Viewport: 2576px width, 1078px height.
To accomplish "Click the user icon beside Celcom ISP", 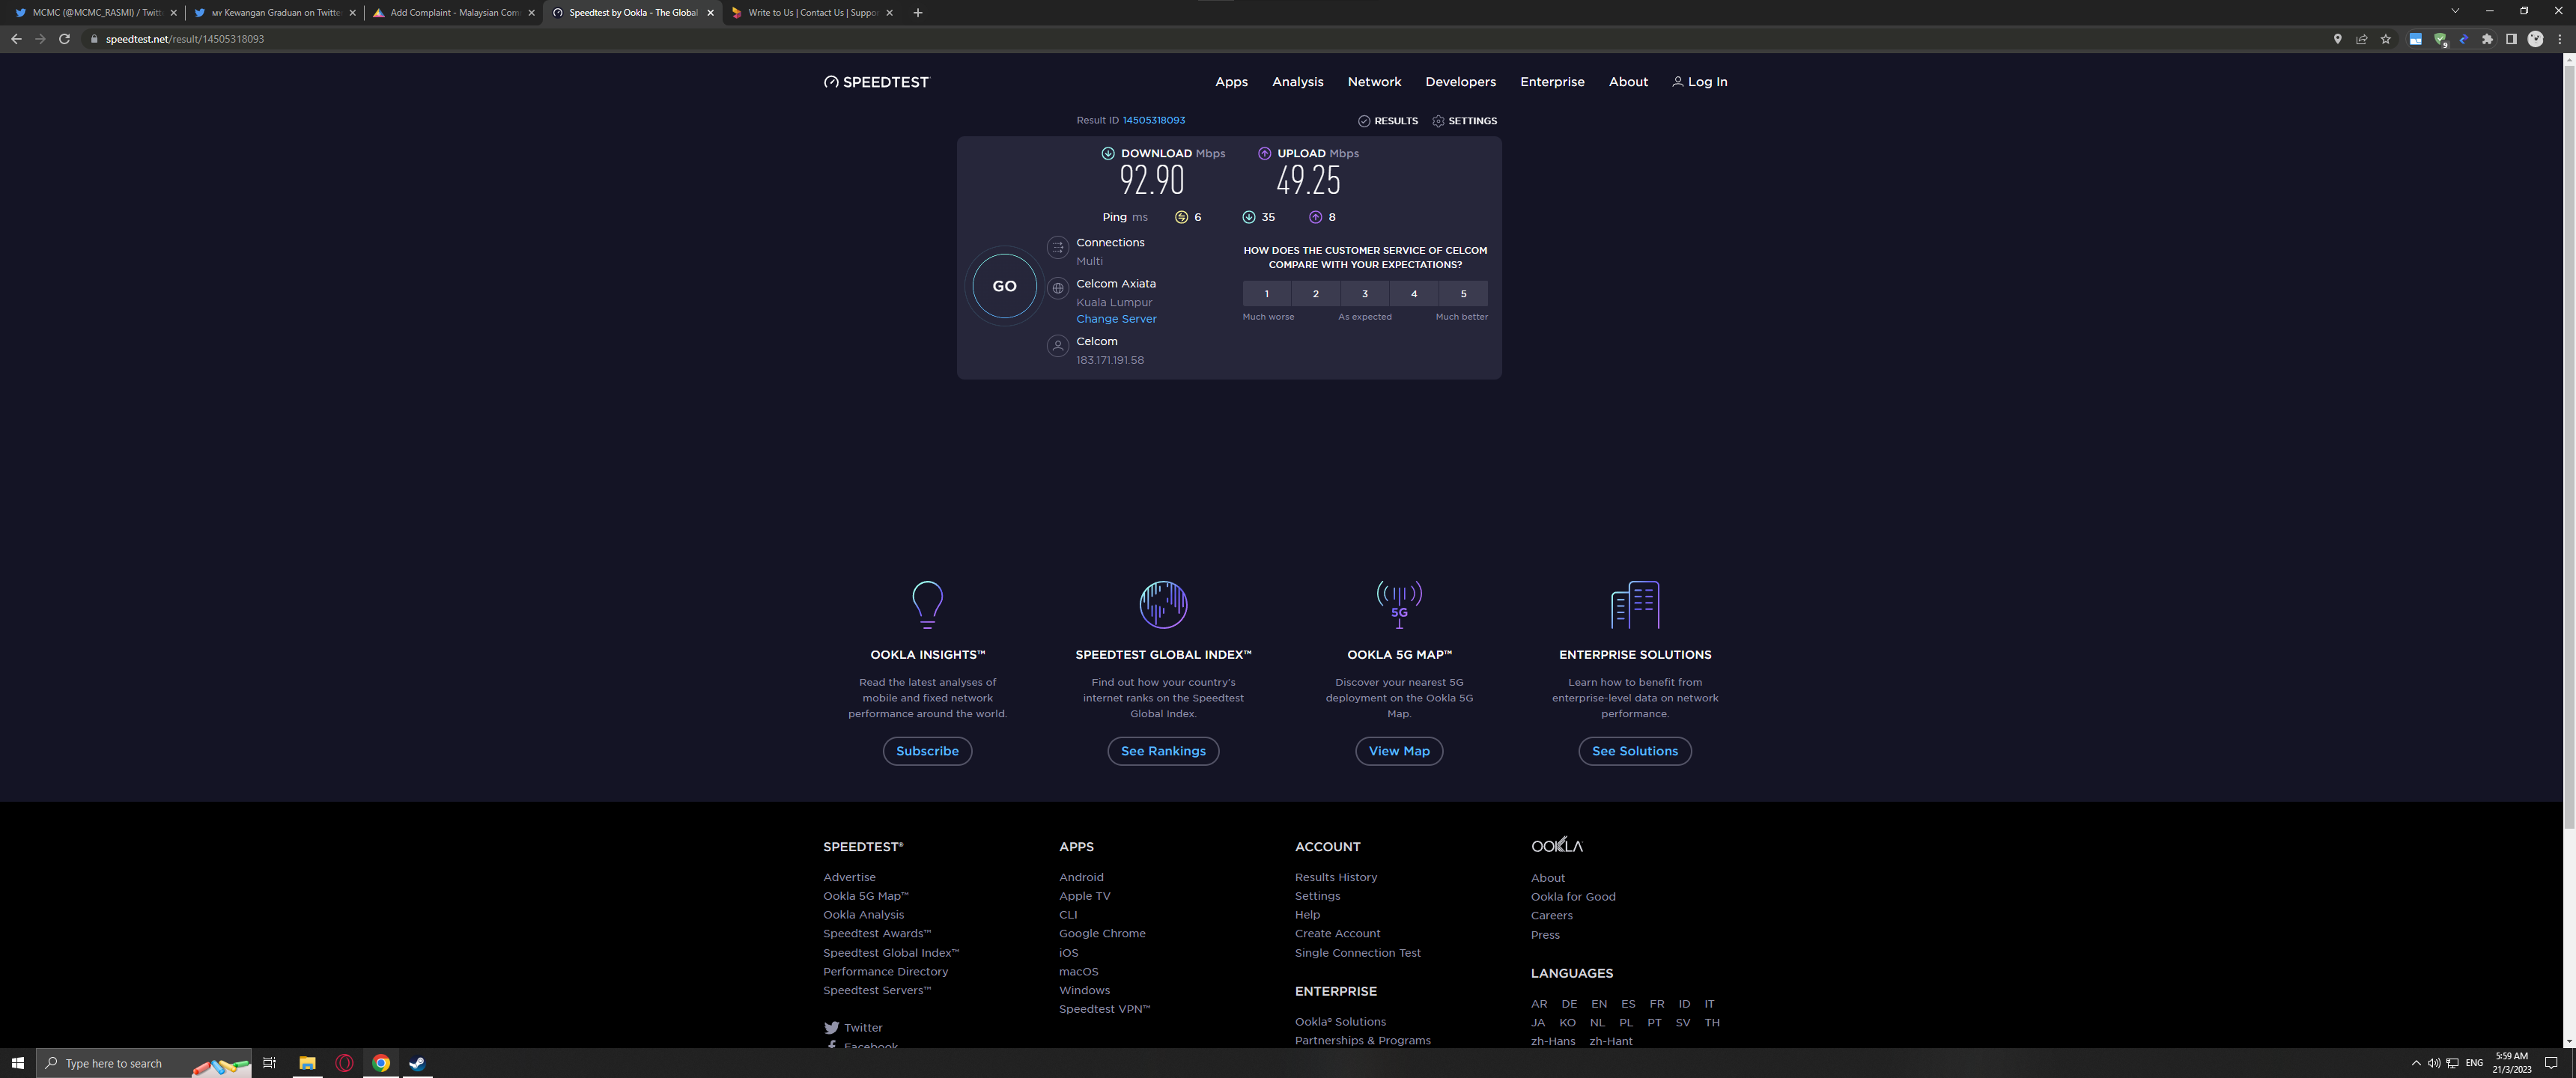I will [1057, 346].
